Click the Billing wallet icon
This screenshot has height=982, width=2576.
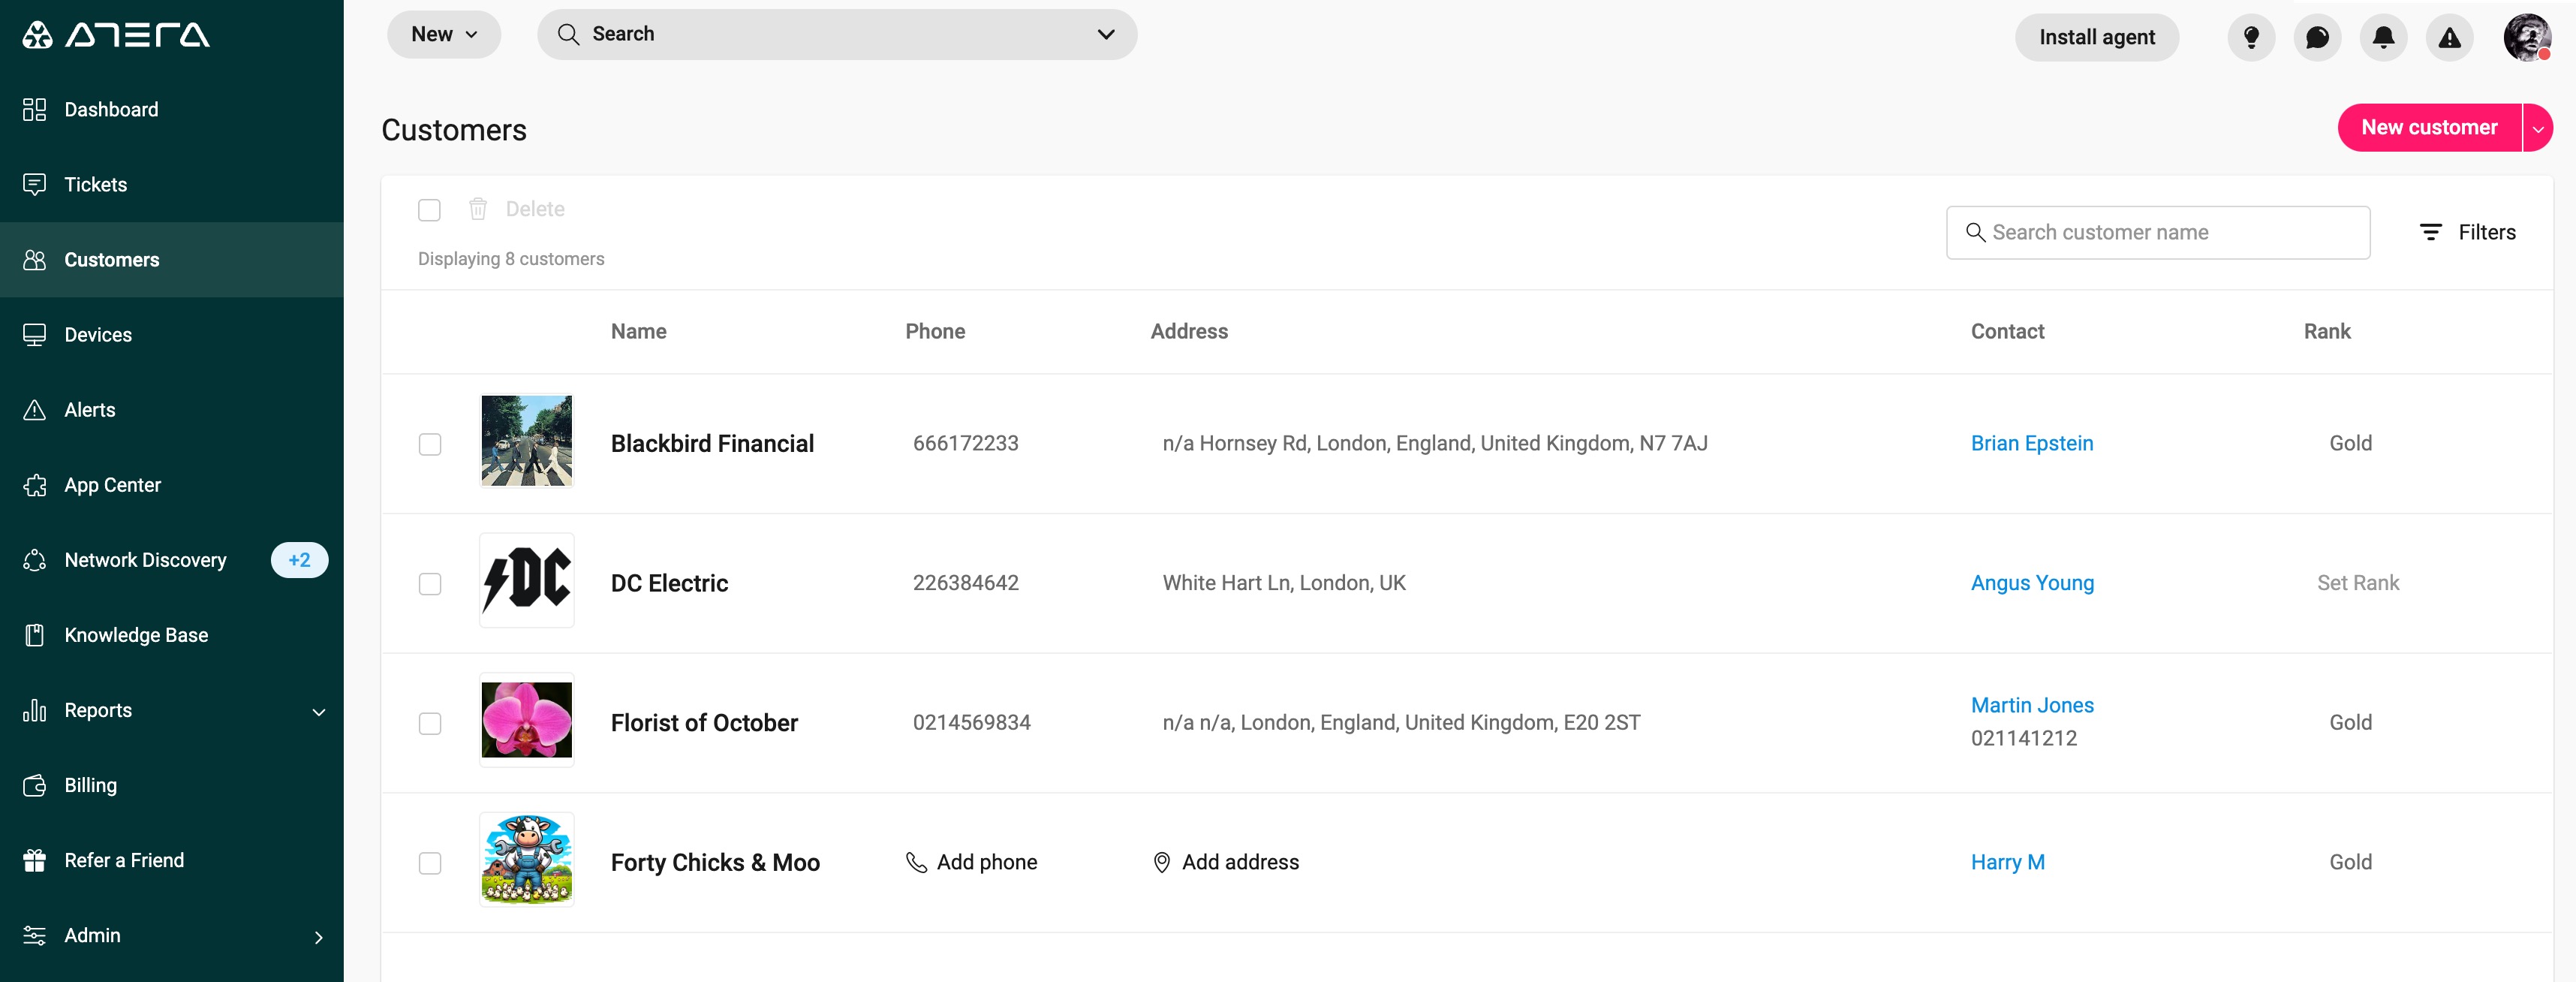[35, 785]
